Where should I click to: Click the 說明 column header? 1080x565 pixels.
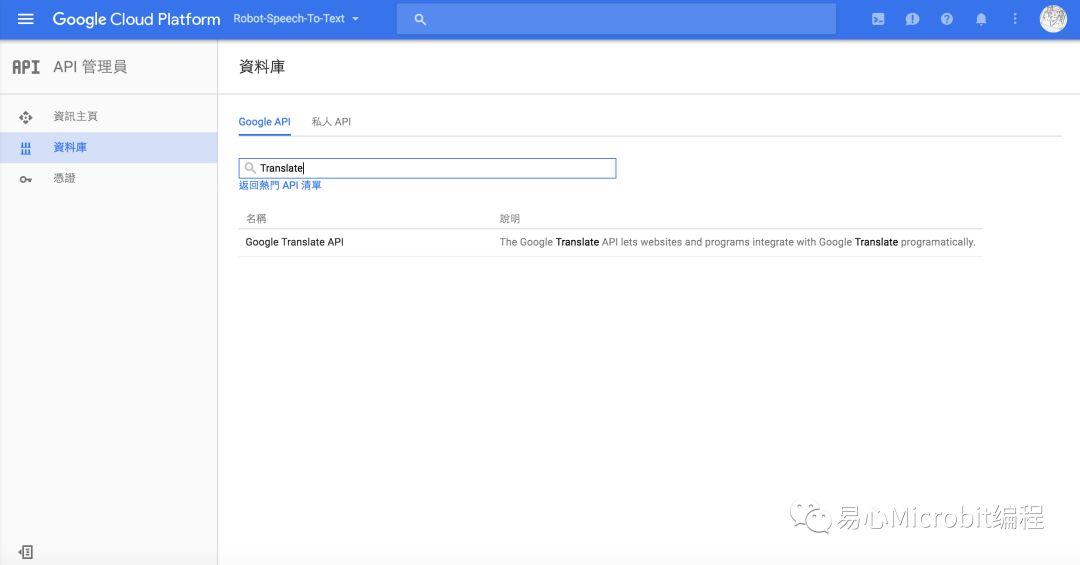510,218
